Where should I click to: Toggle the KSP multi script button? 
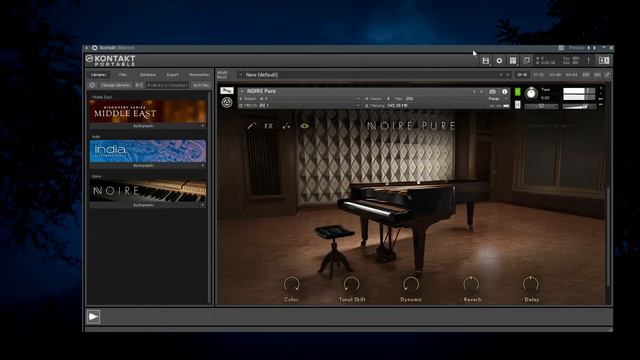point(586,75)
